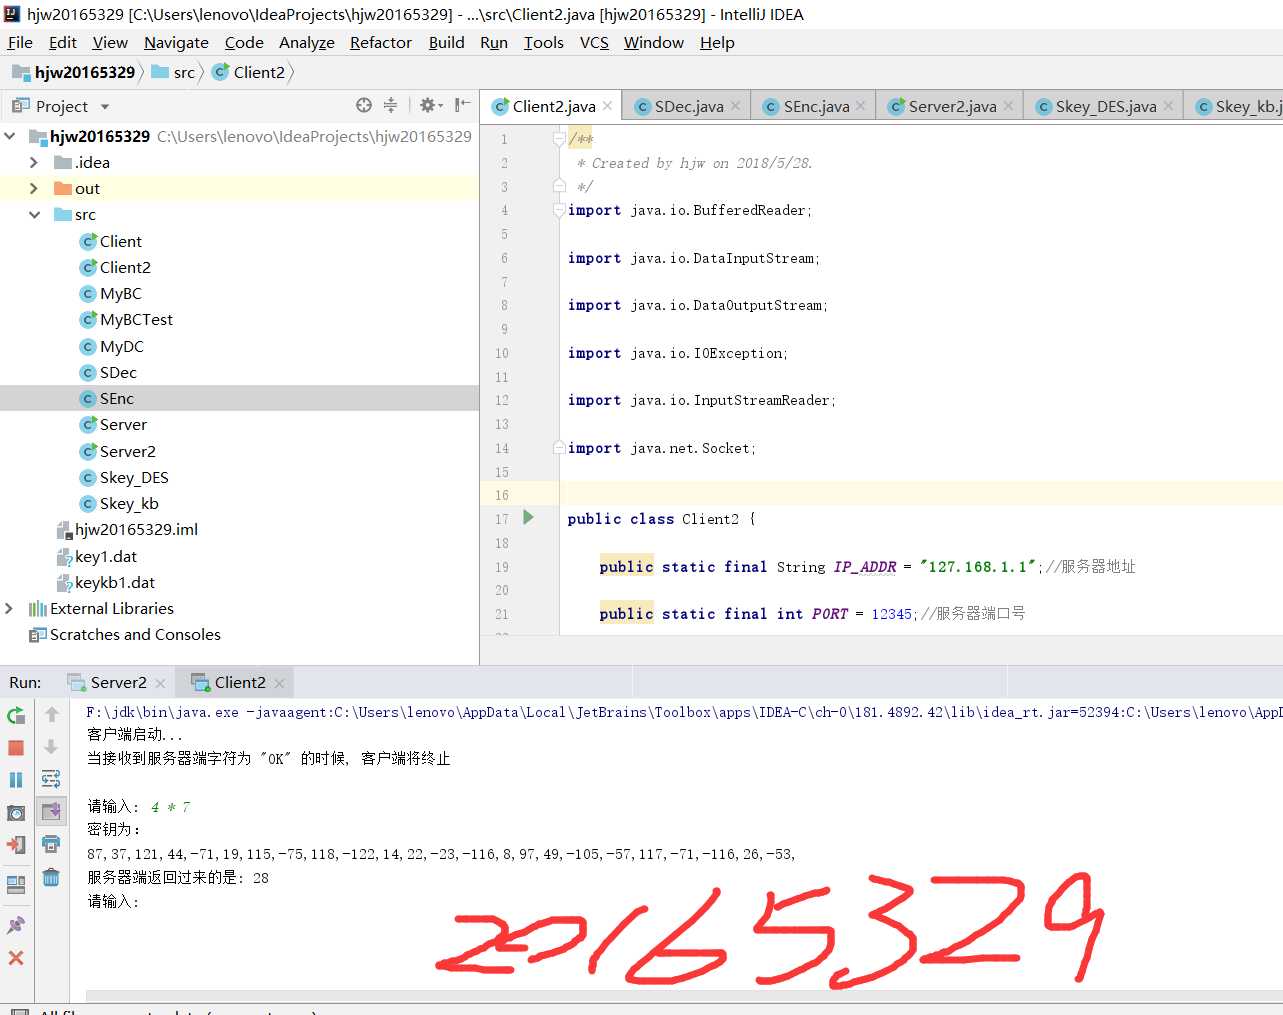Click console horizontal scrollbar
The width and height of the screenshot is (1283, 1015).
click(x=684, y=996)
